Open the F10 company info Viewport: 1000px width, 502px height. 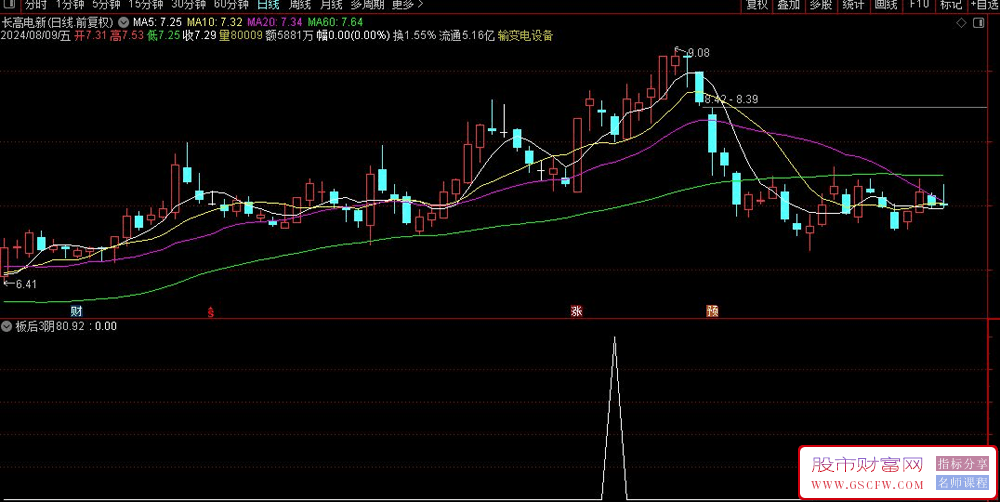coord(918,4)
